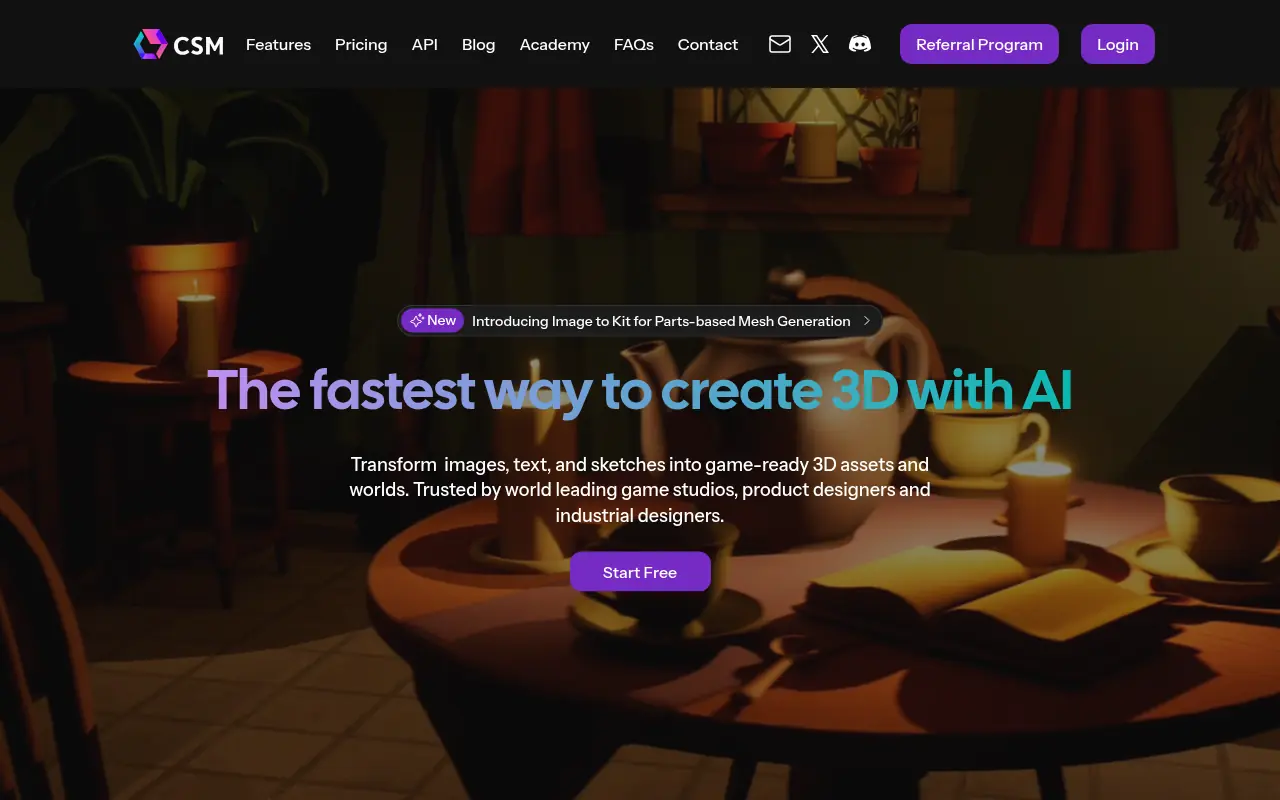Jump to FAQs from the navbar

click(634, 45)
